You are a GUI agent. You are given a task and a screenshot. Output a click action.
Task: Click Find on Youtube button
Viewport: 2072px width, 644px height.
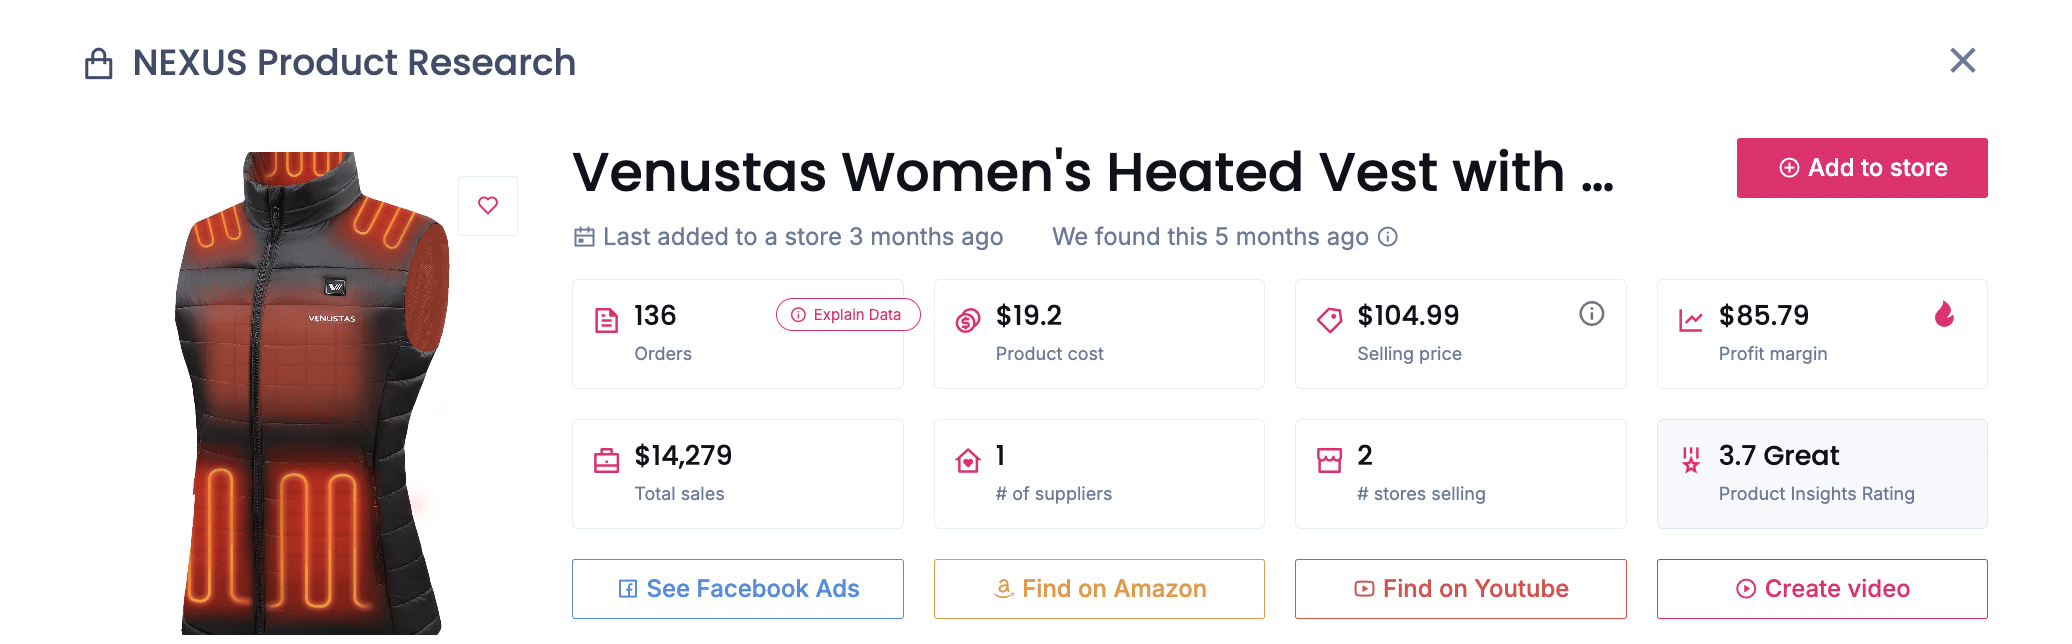[1460, 589]
